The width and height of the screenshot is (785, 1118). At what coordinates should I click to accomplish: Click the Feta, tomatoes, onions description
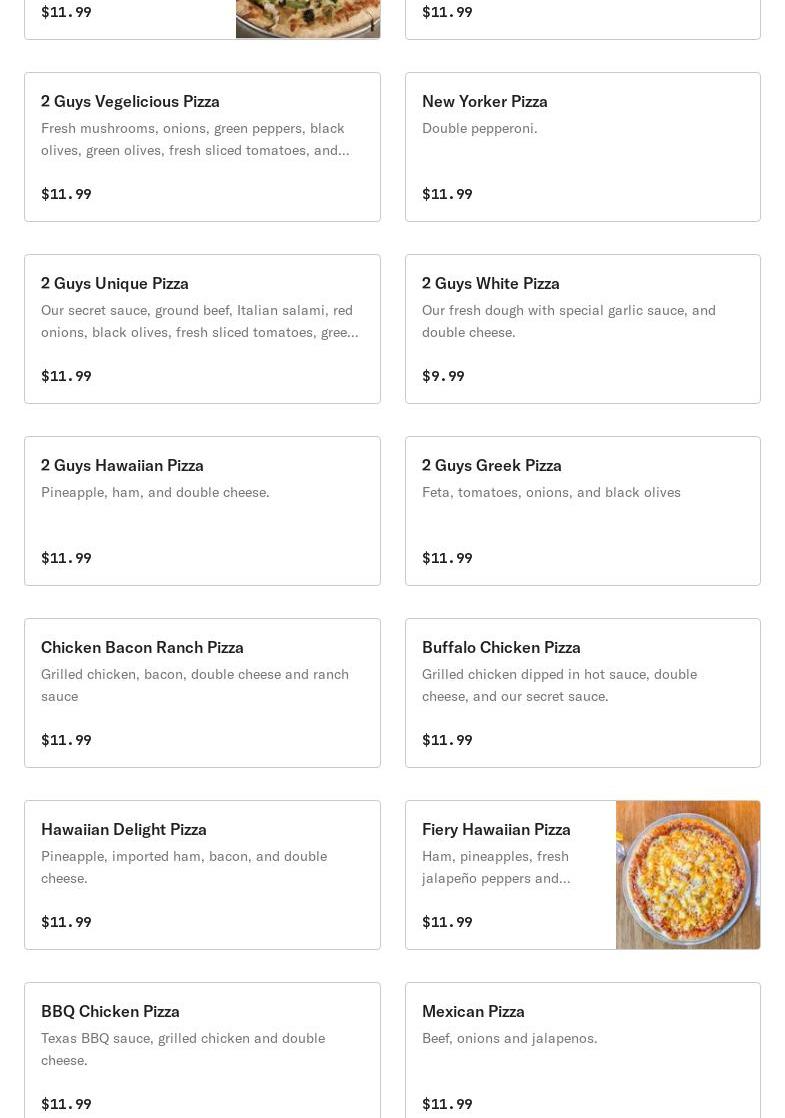point(551,492)
